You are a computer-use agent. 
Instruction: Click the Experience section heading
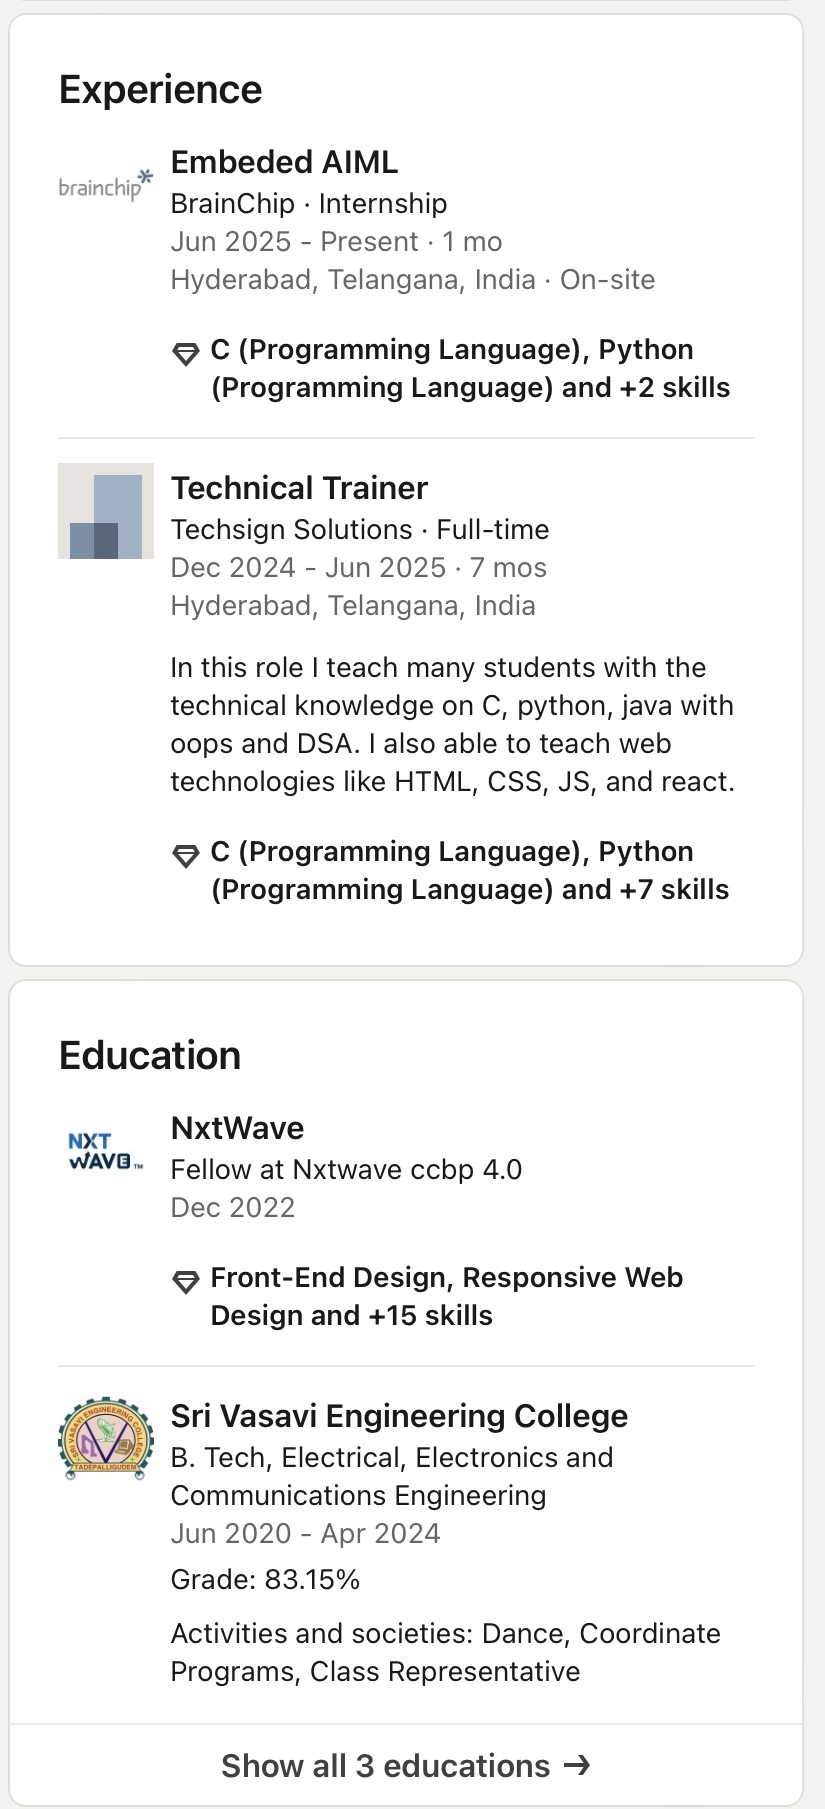pyautogui.click(x=161, y=90)
